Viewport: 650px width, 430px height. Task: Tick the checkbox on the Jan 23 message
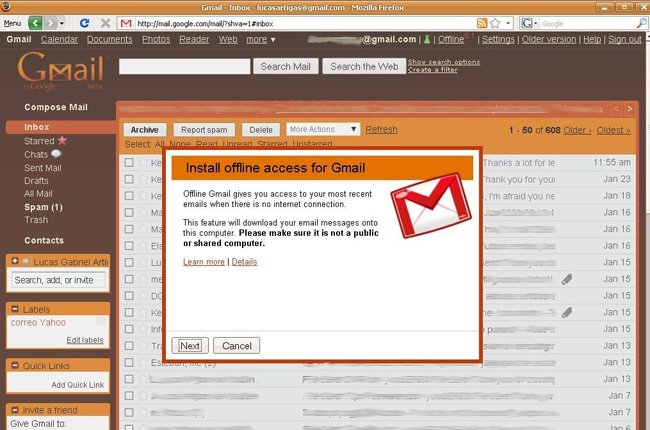tap(129, 179)
